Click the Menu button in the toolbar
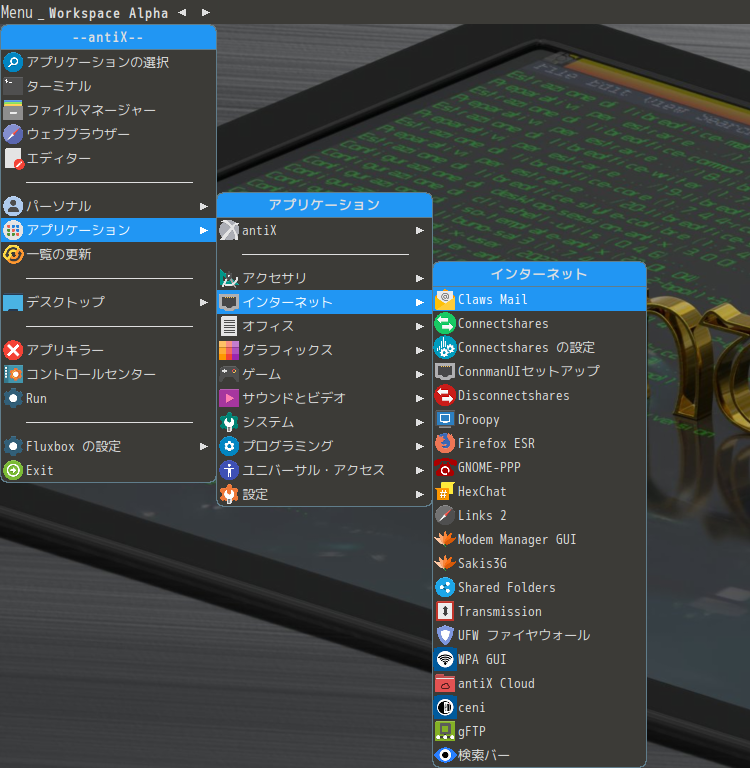 17,12
